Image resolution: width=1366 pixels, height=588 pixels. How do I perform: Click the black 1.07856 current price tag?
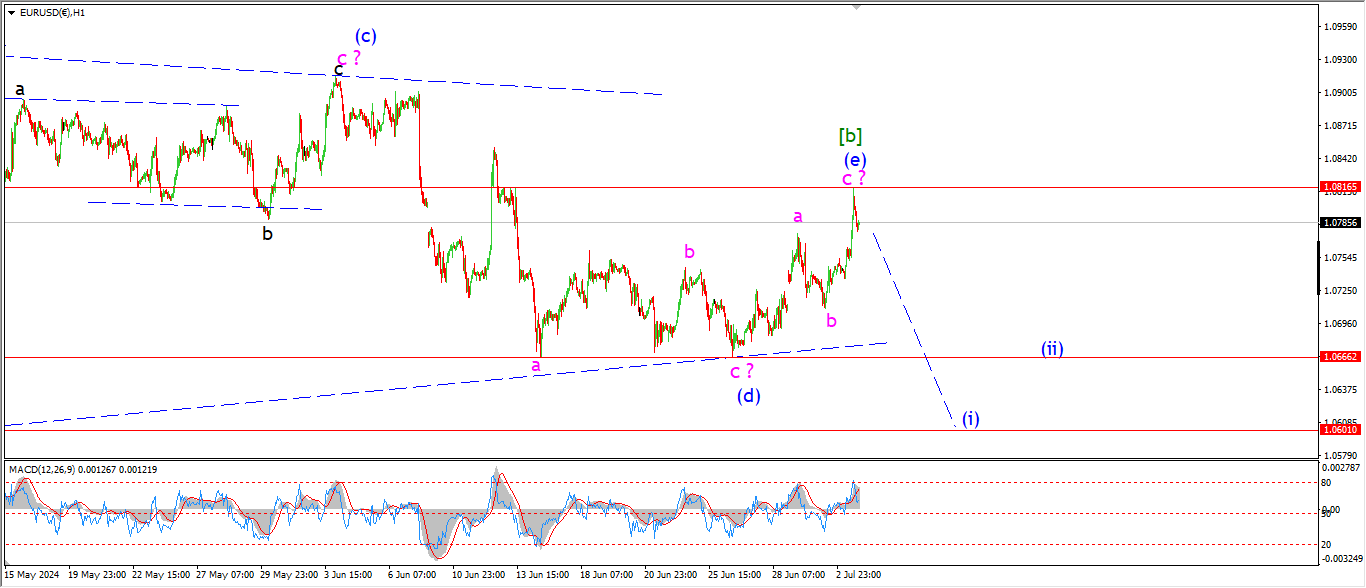click(x=1340, y=223)
